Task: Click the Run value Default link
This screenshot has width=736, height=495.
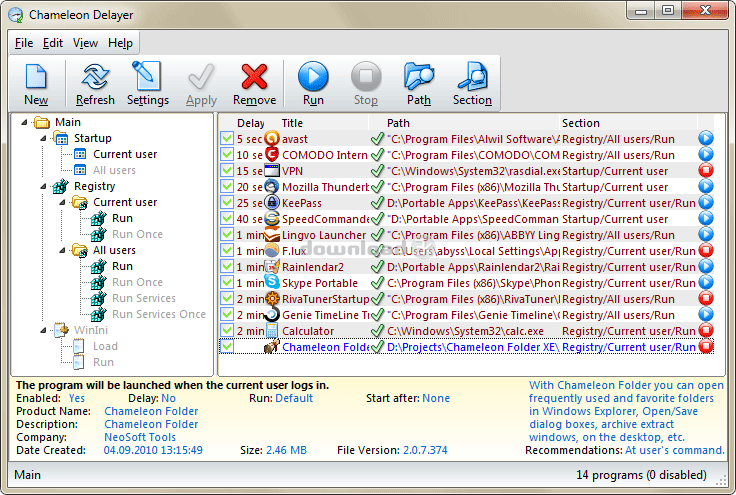Action: pyautogui.click(x=294, y=398)
